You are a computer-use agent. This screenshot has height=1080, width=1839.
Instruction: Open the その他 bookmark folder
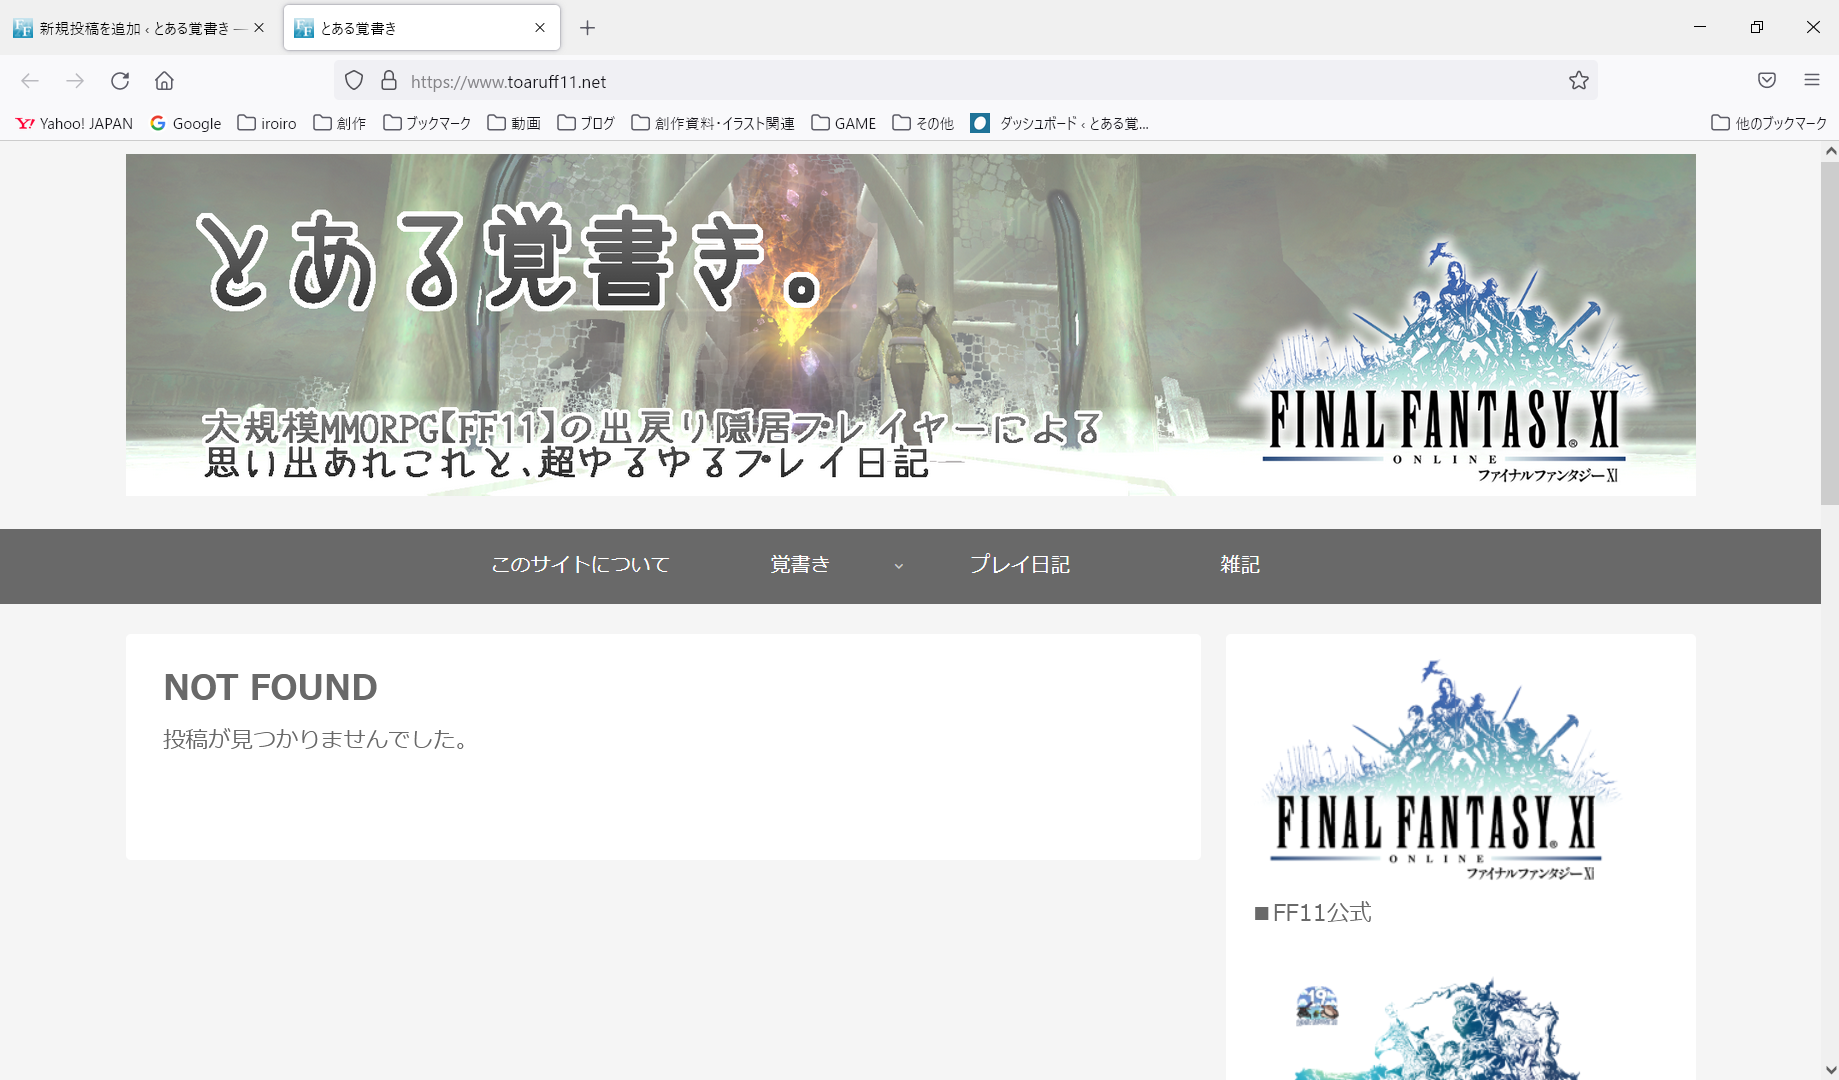pos(923,123)
